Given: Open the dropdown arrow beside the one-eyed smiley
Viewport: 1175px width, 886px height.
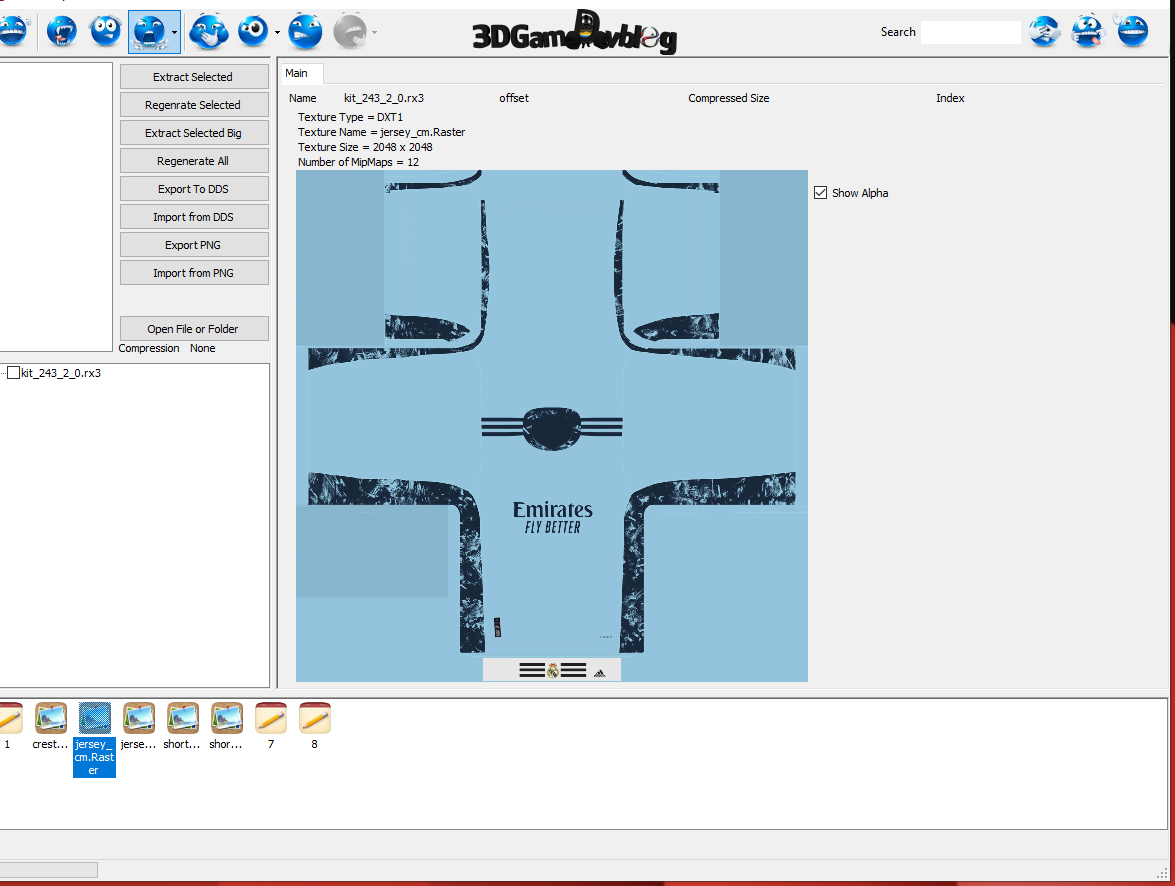Looking at the screenshot, I should tap(277, 33).
